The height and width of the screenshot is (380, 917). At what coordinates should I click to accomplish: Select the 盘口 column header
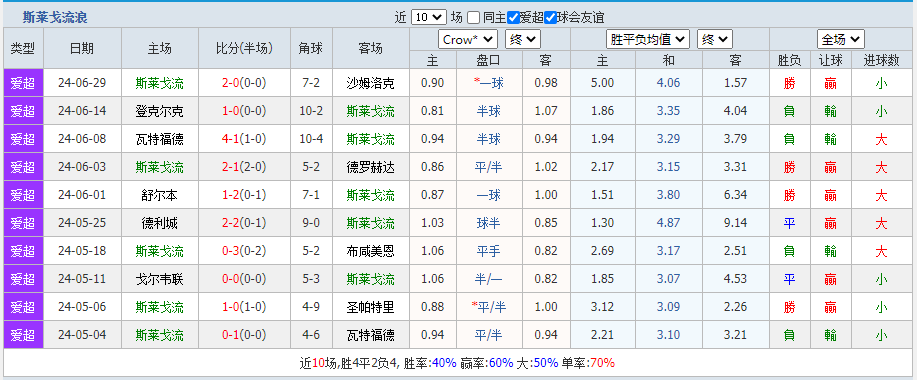(x=488, y=60)
